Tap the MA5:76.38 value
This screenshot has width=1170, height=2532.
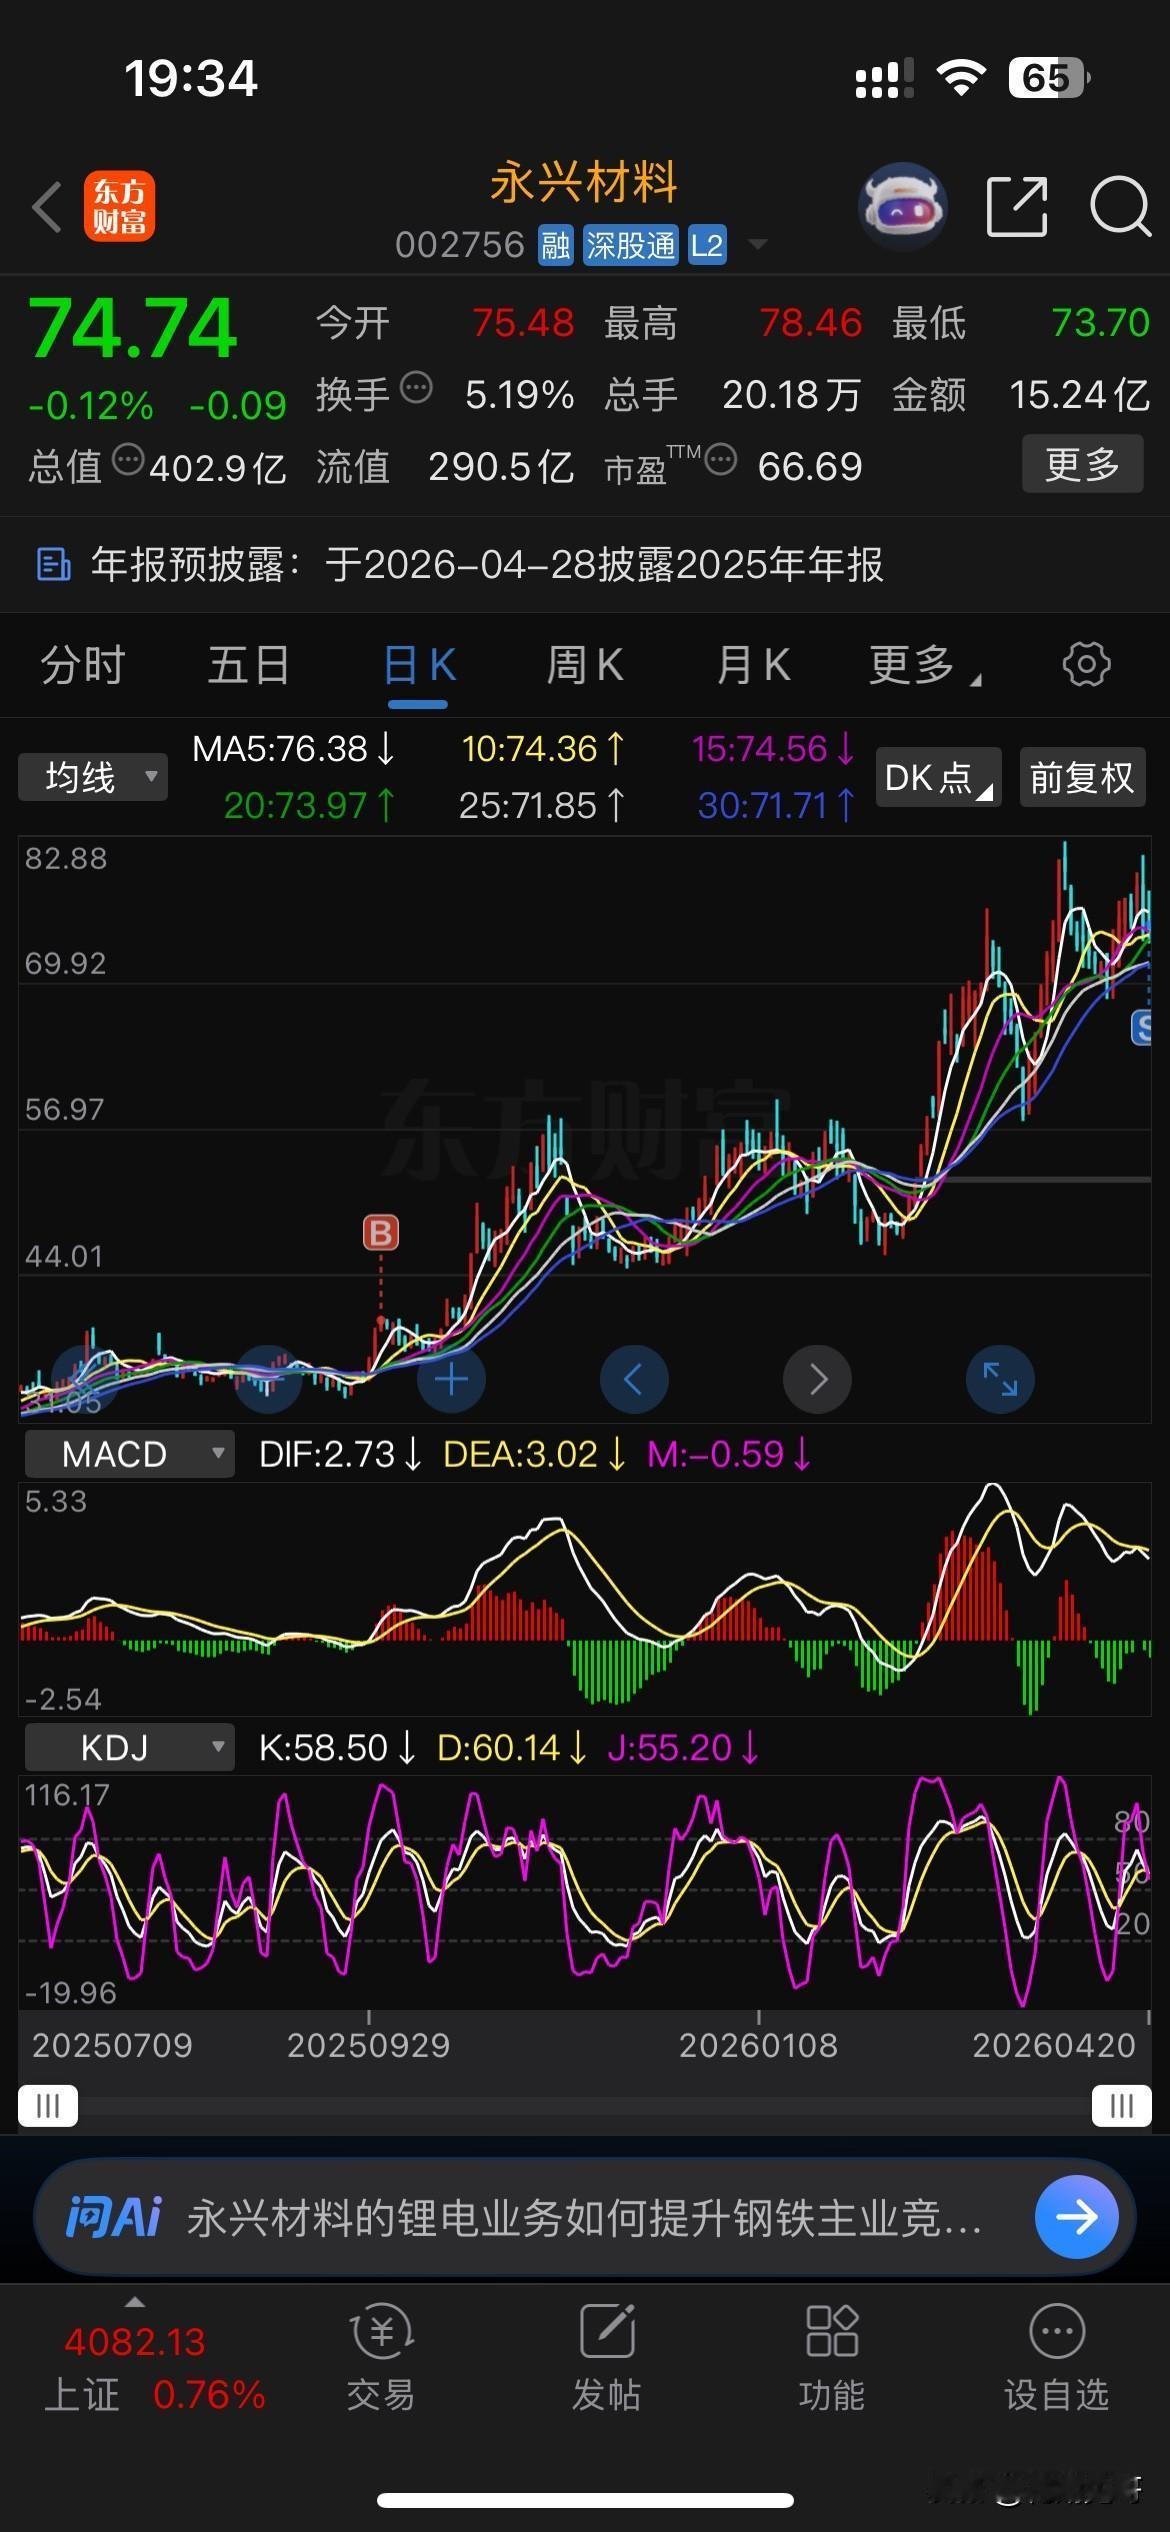[x=294, y=749]
